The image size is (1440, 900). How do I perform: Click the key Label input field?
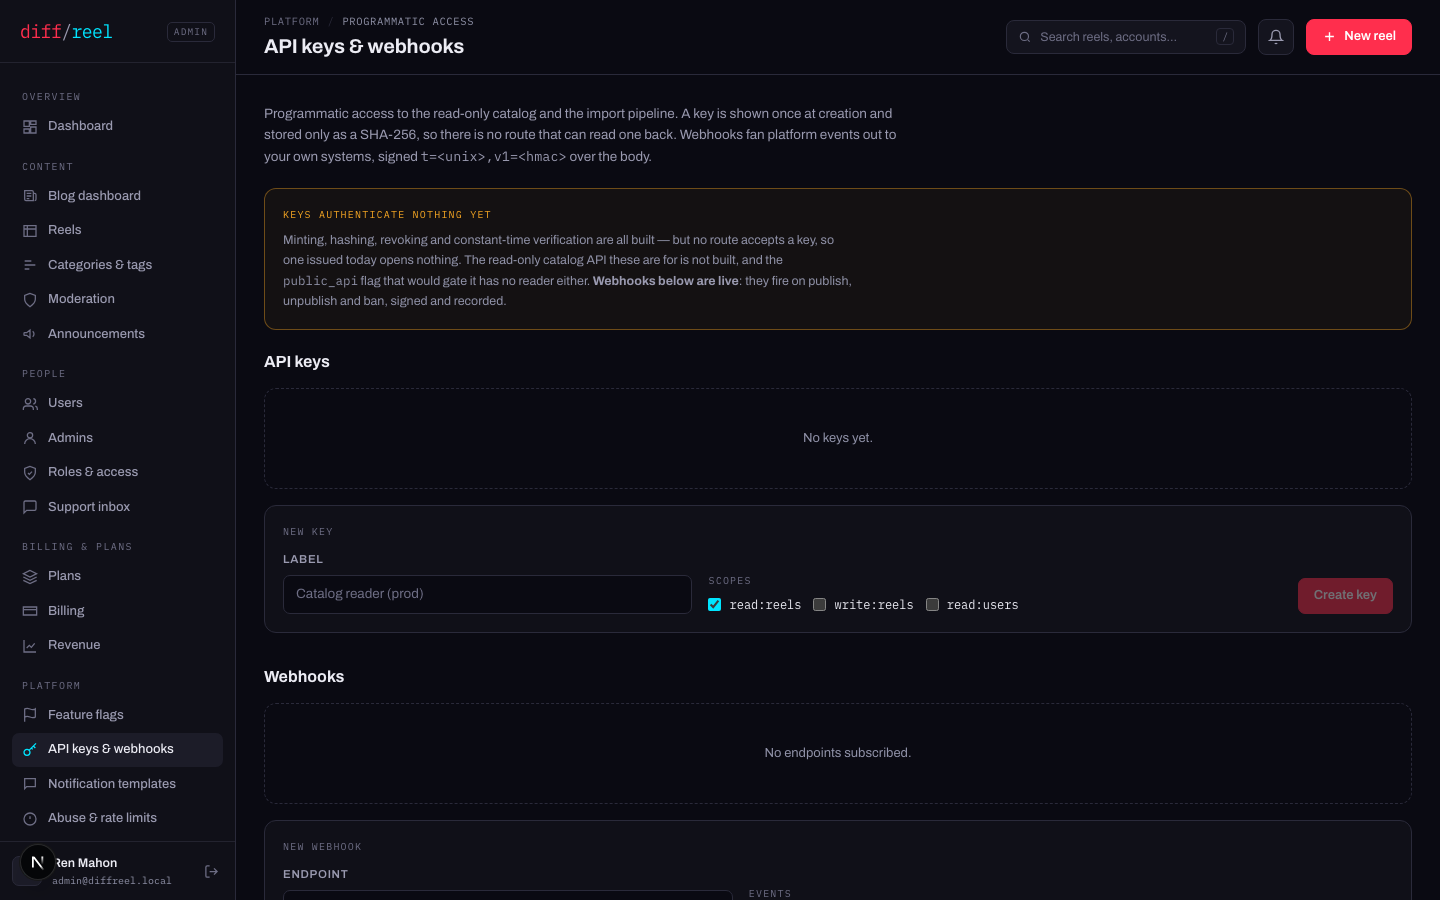(x=487, y=595)
